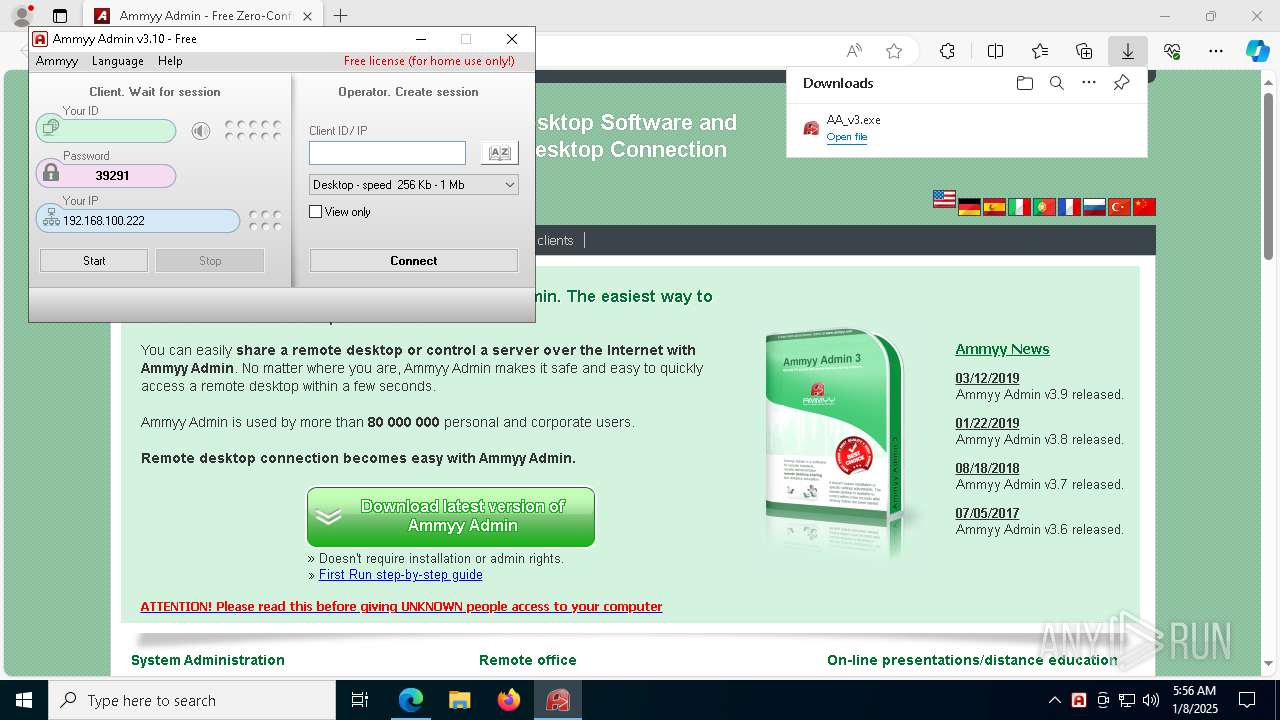Open the notification center
Screen dimensions: 1280x720
1247,700
